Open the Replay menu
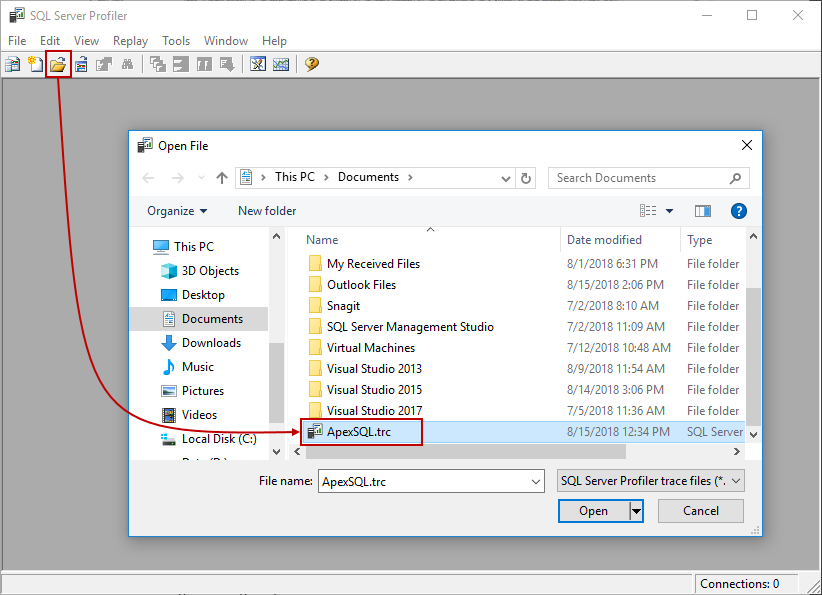The height and width of the screenshot is (595, 822). (131, 41)
